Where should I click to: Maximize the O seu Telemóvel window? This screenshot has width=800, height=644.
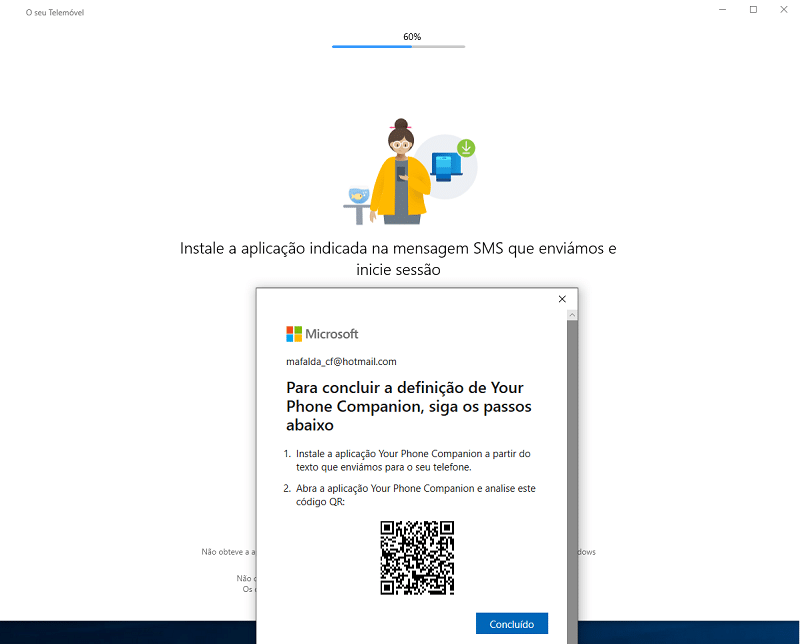[x=753, y=10]
